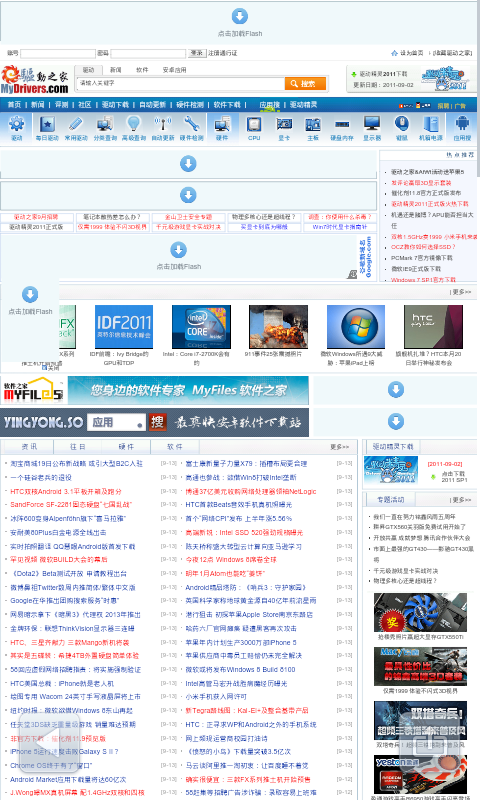Open headline 富士康新量子力量X79
The image size is (480, 800).
point(246,464)
